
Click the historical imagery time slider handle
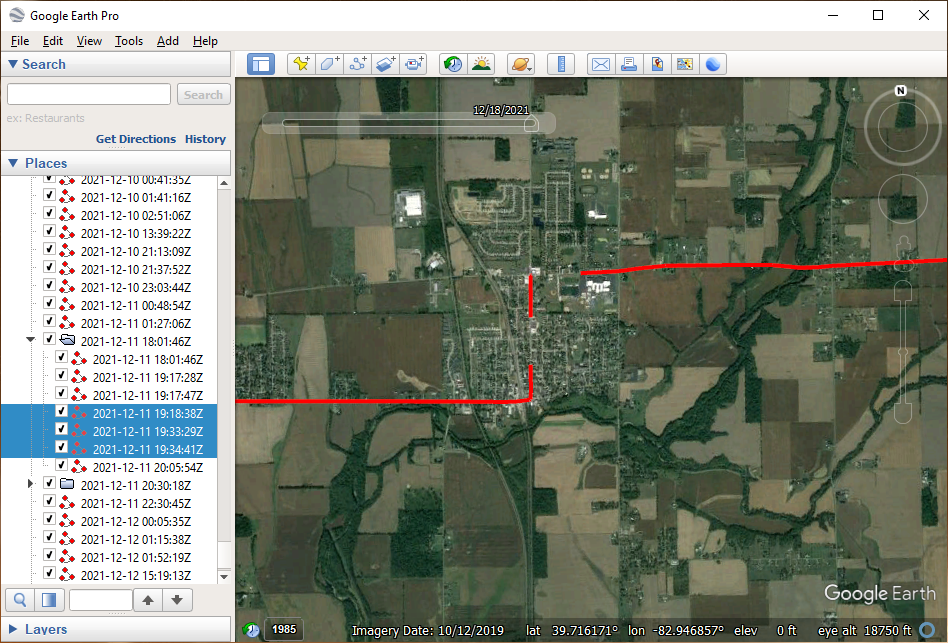[x=531, y=124]
